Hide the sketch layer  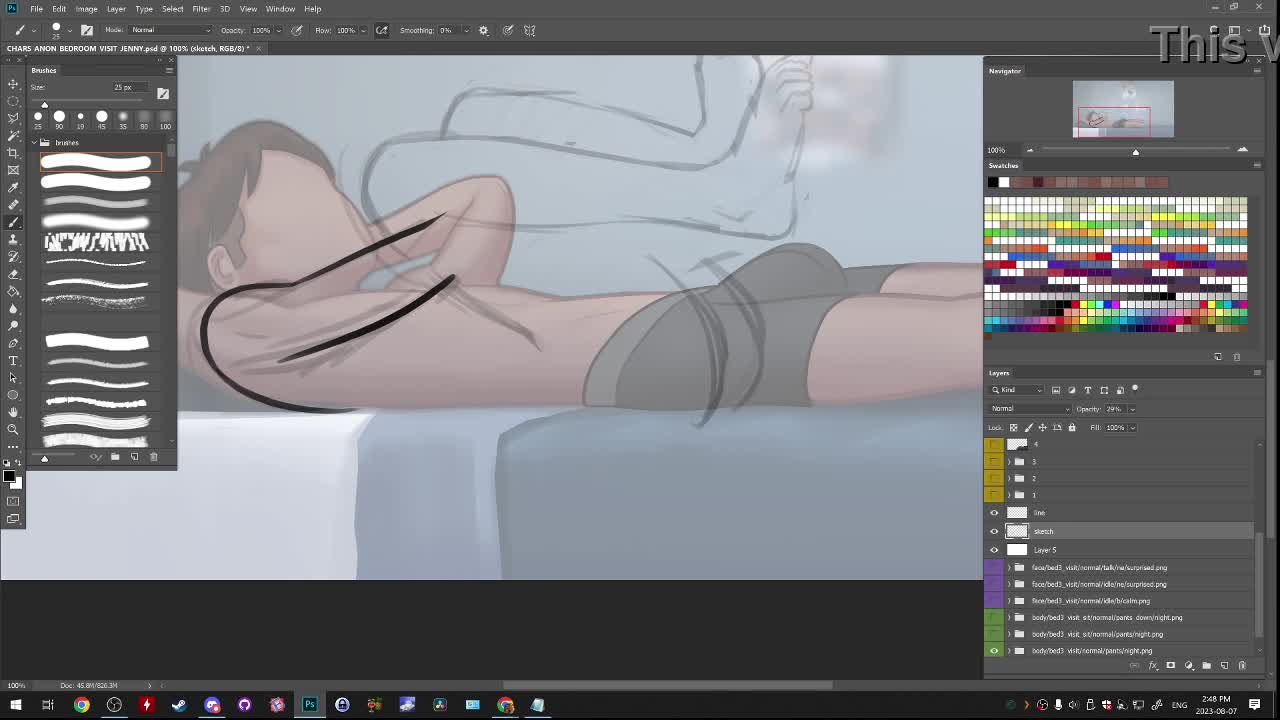[994, 531]
